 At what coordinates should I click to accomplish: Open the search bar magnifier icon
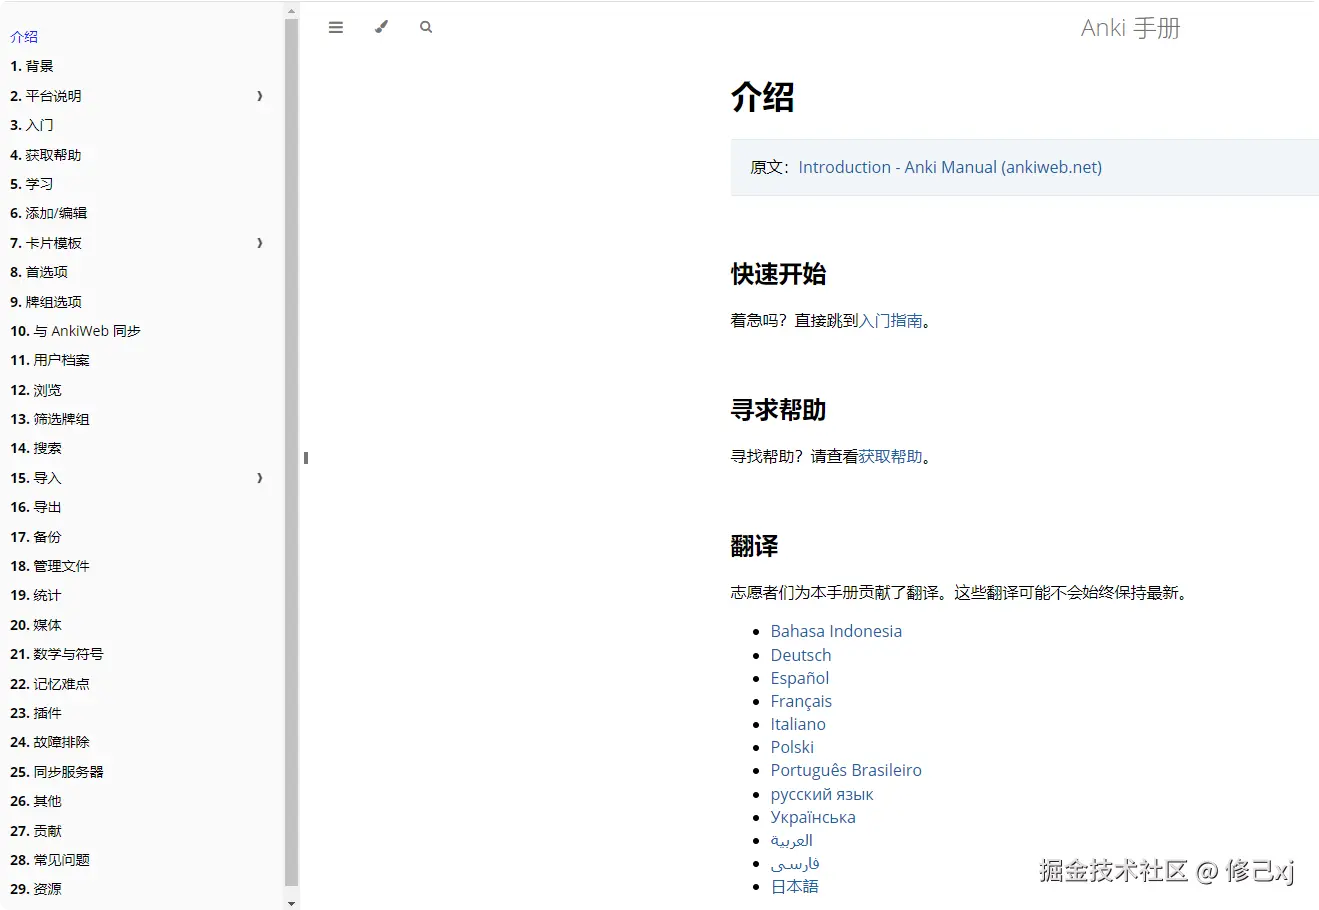(x=426, y=27)
